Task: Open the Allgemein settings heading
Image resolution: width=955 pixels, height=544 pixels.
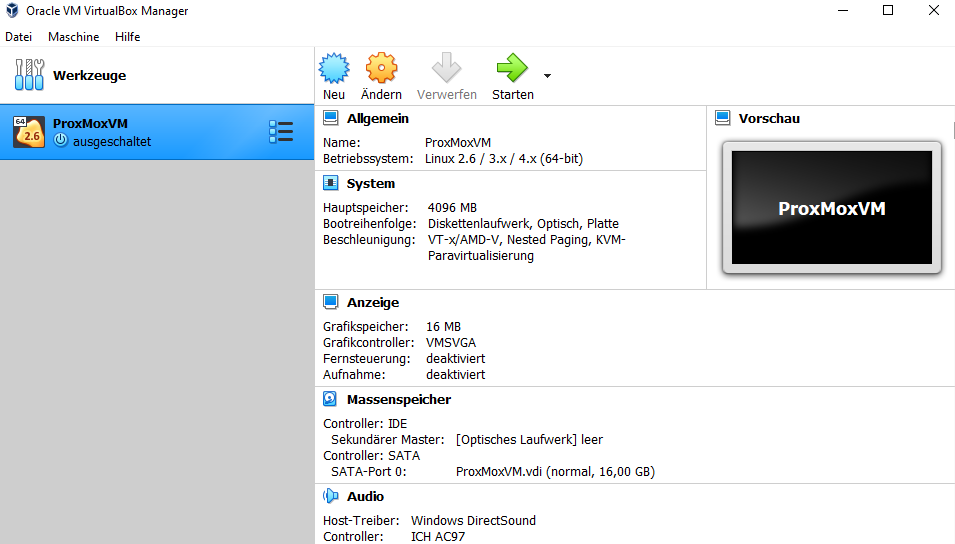Action: (378, 118)
